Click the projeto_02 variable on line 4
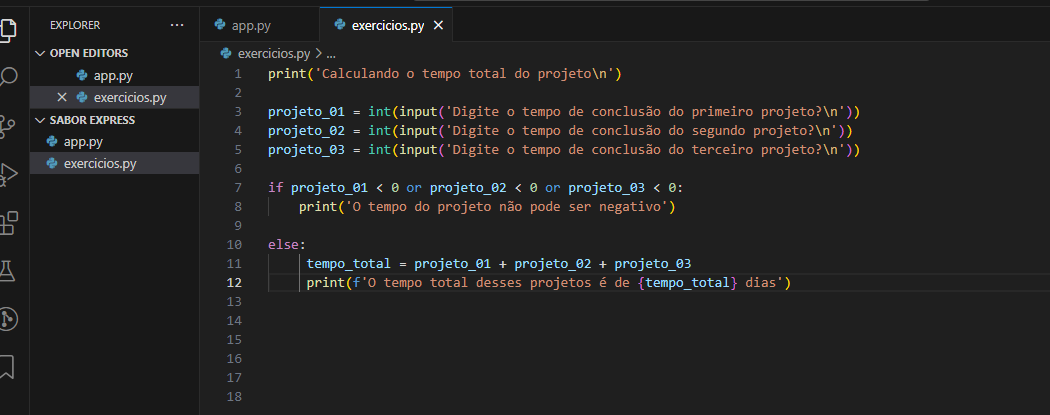 coord(306,131)
